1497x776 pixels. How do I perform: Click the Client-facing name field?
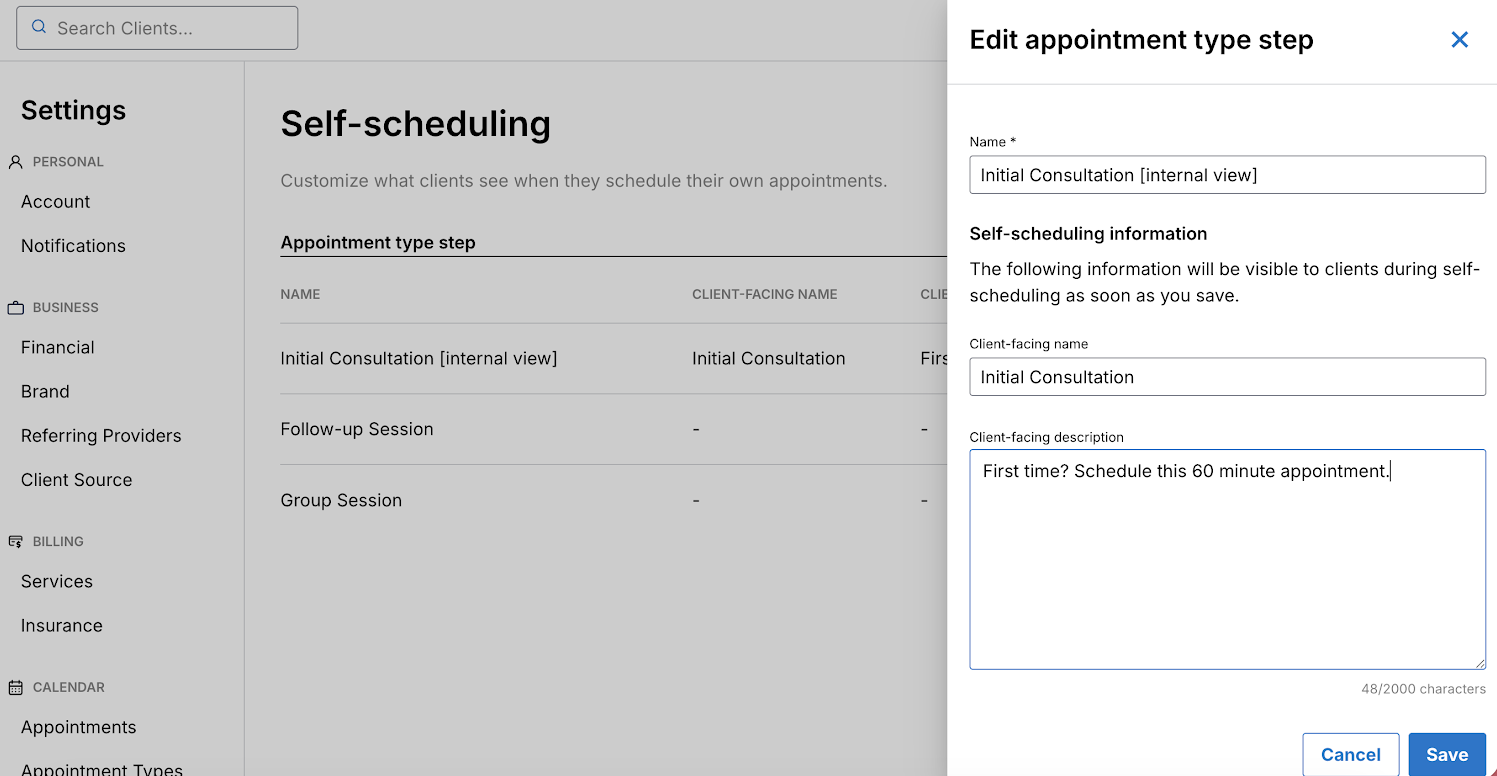1227,377
